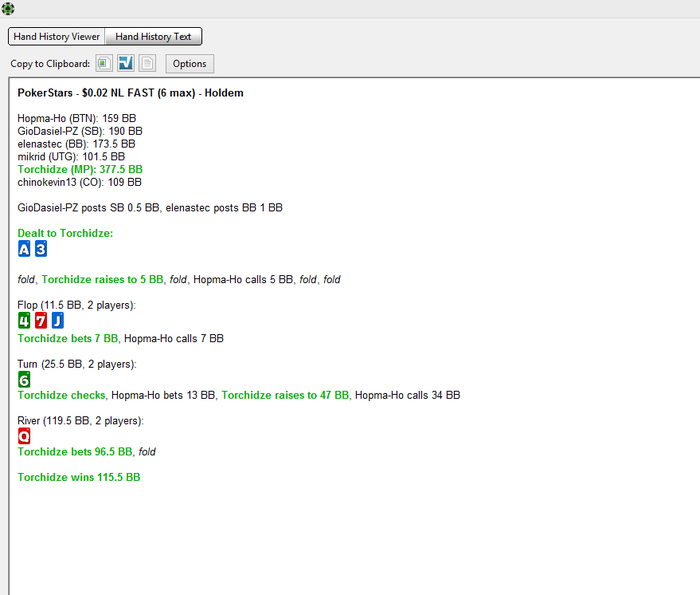Click the app icon in title bar
This screenshot has height=595, width=700.
pyautogui.click(x=8, y=8)
